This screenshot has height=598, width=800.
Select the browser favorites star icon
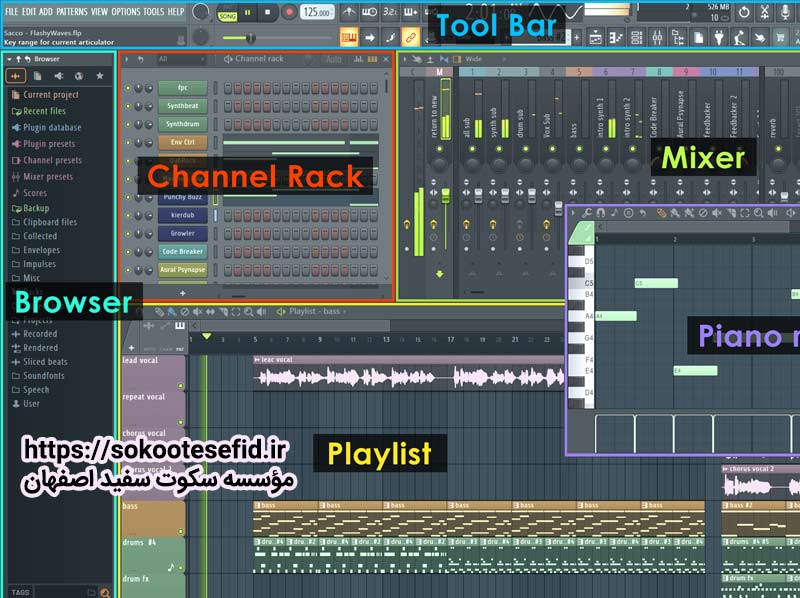click(x=100, y=76)
